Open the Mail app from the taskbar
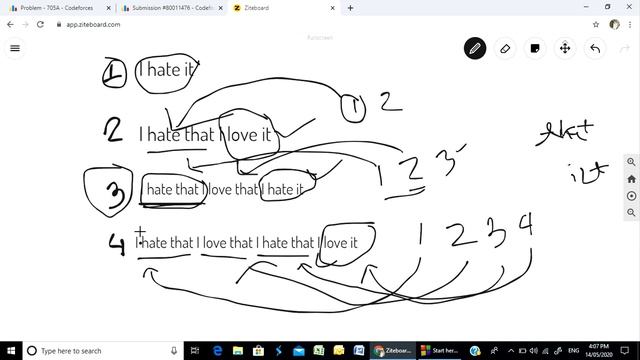640x360 pixels. coord(298,351)
